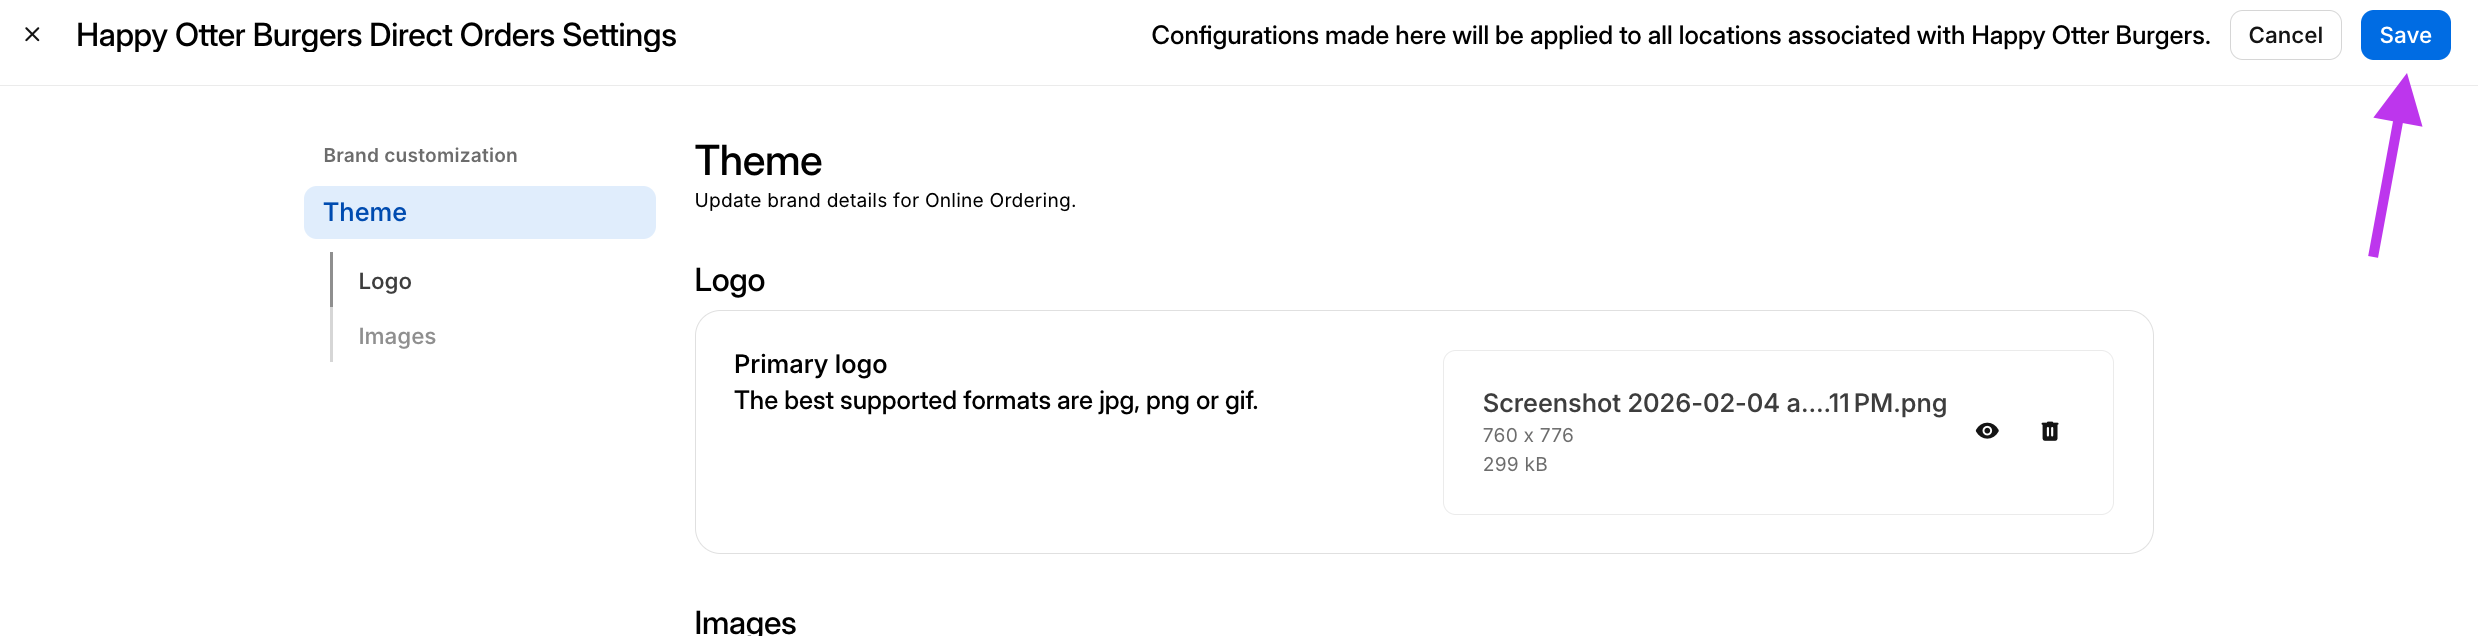Go to Images in the sidebar

pyautogui.click(x=397, y=336)
